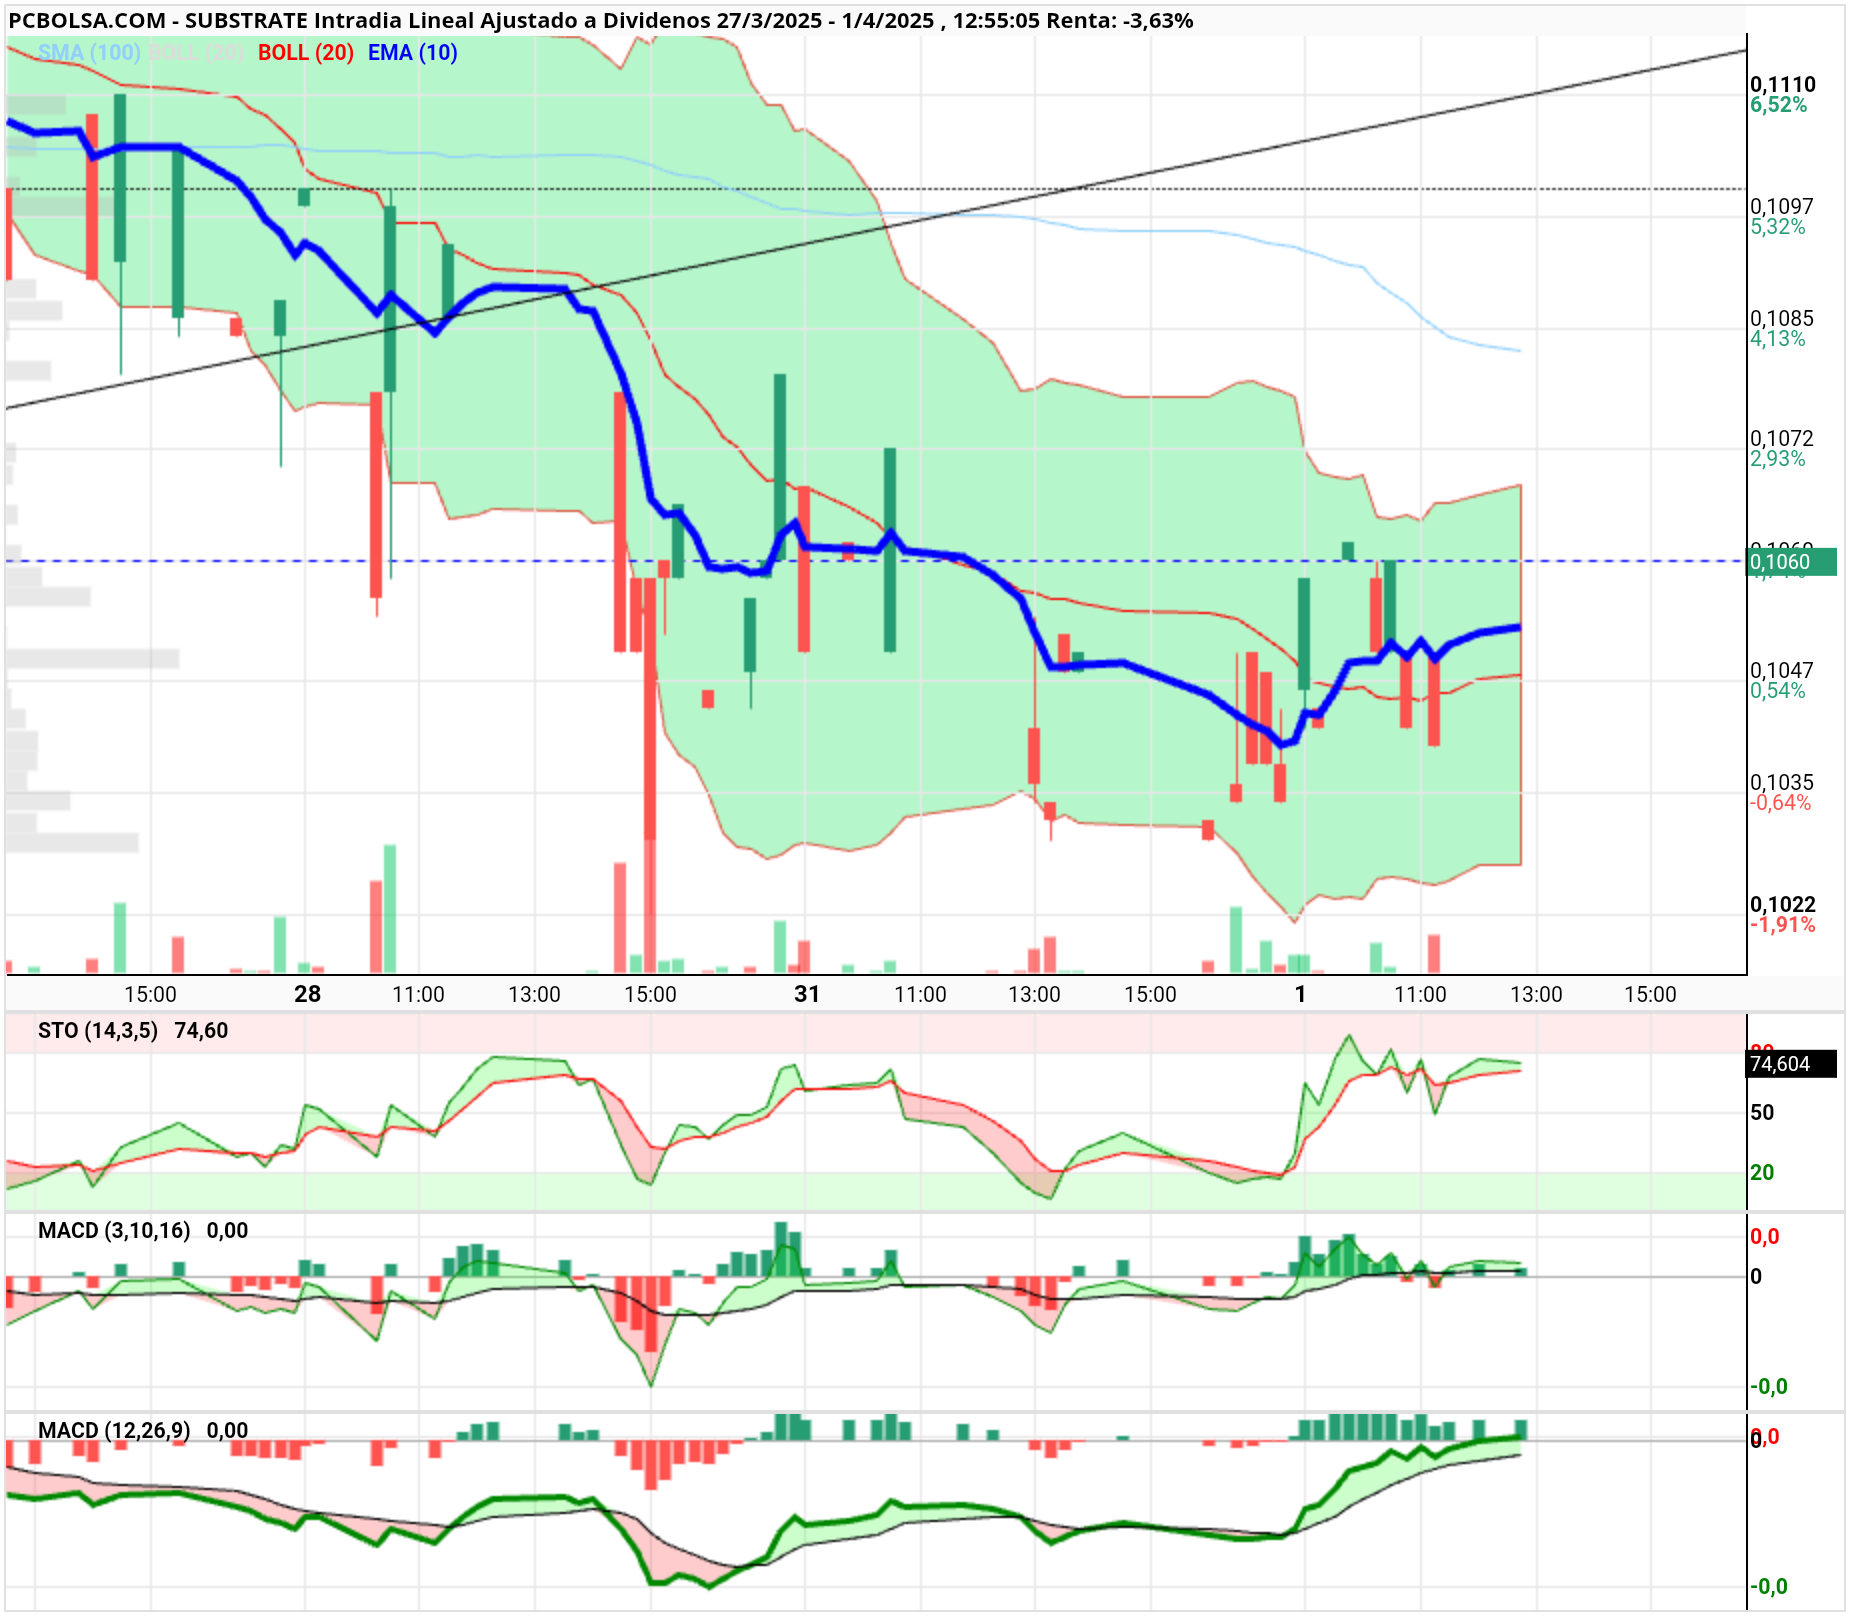Click the 50 level on stochastic axis
Image resolution: width=1850 pixels, height=1616 pixels.
click(1762, 1113)
